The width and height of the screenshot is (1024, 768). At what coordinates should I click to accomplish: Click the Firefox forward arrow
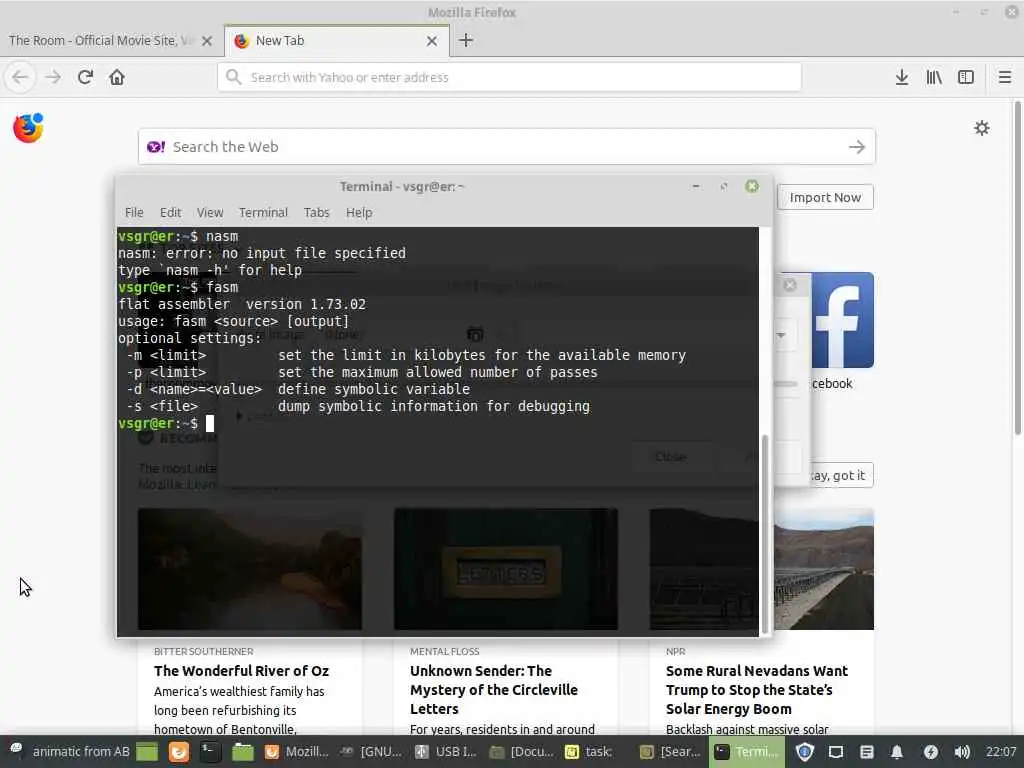coord(53,77)
